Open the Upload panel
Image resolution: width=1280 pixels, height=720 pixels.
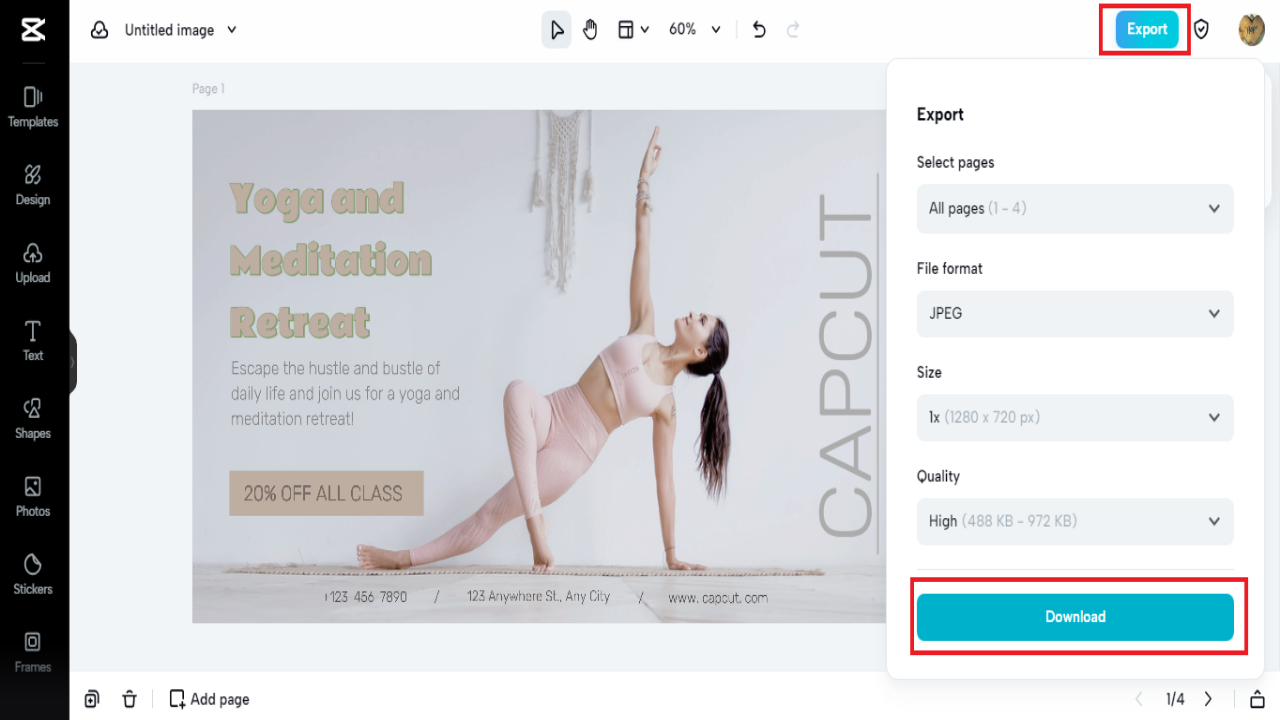coord(33,263)
